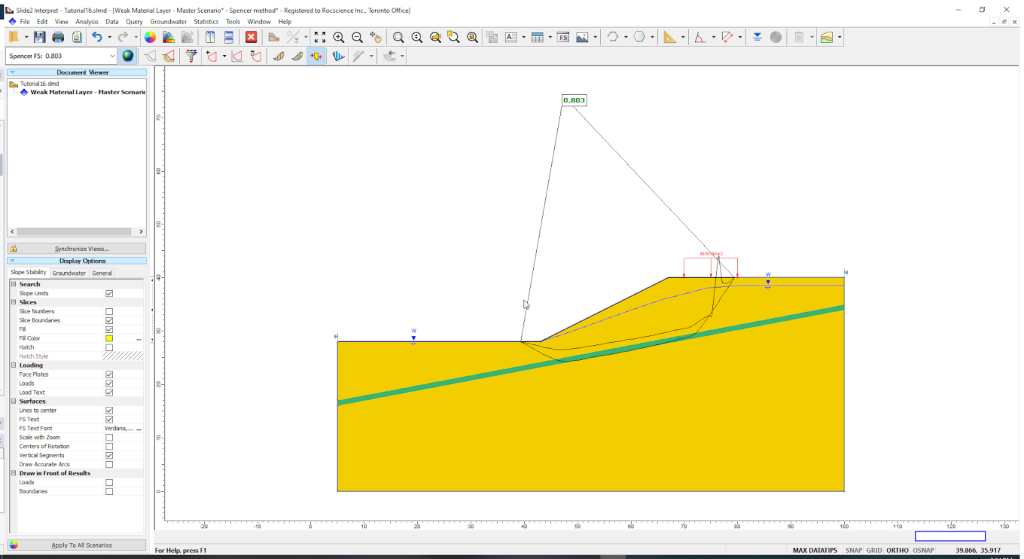Enable the Slice Numbers checkbox
The height and width of the screenshot is (559, 1024).
pos(109,311)
